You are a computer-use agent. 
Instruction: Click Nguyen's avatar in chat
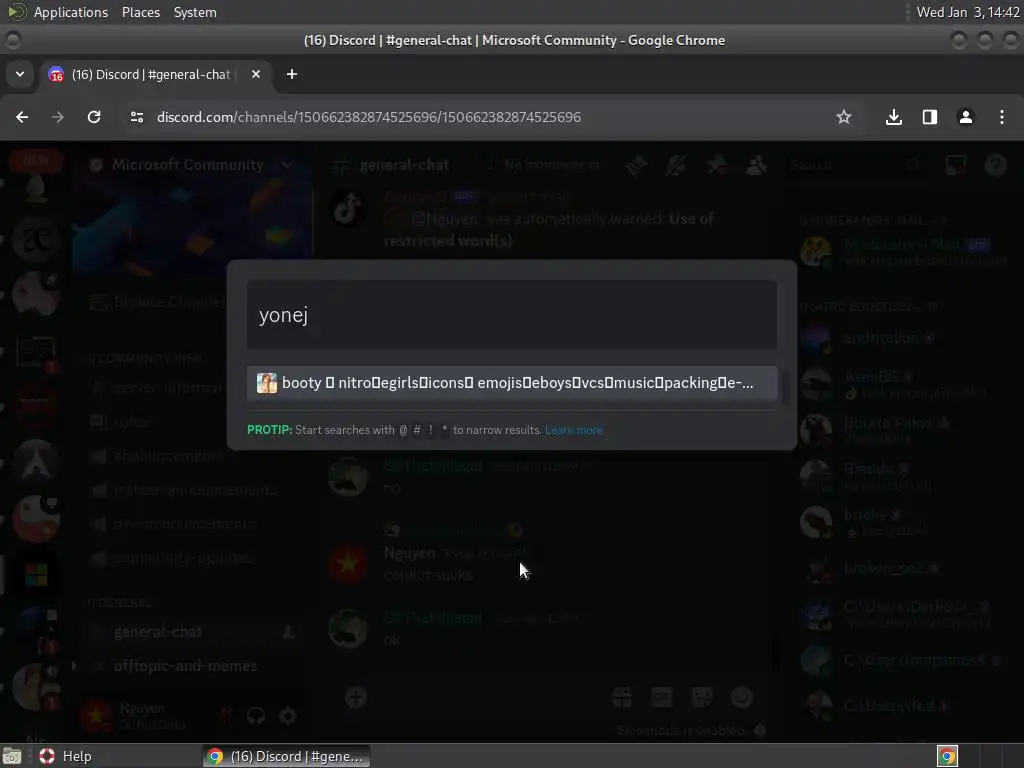tap(348, 564)
